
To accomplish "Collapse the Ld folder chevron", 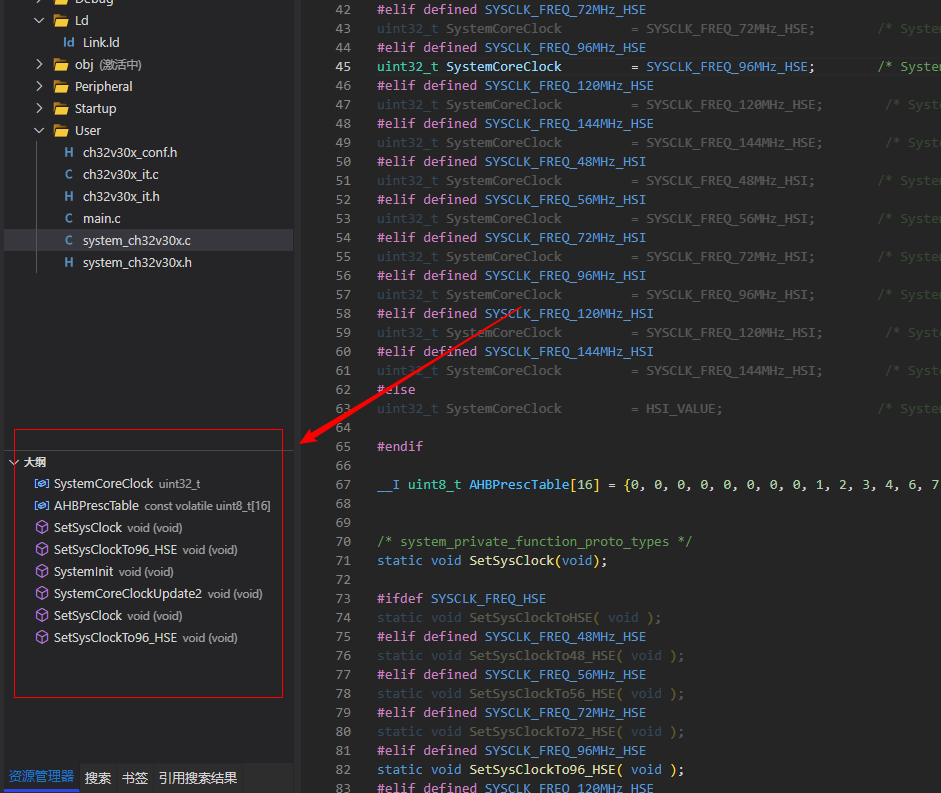I will [x=39, y=20].
